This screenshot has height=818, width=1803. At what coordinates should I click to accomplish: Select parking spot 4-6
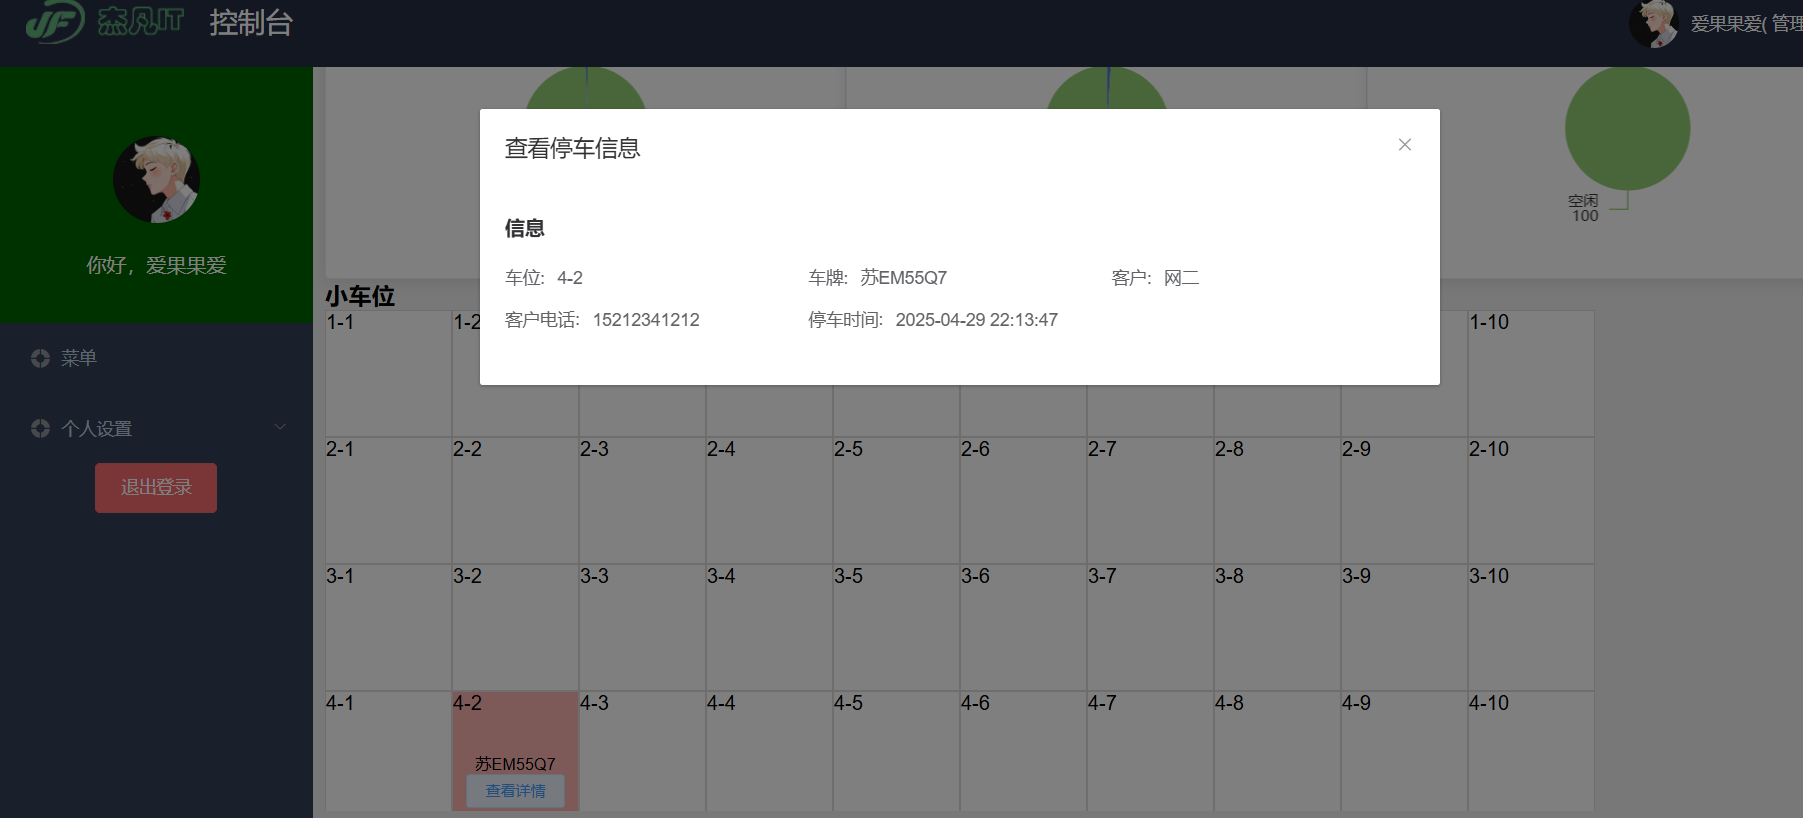(1023, 751)
